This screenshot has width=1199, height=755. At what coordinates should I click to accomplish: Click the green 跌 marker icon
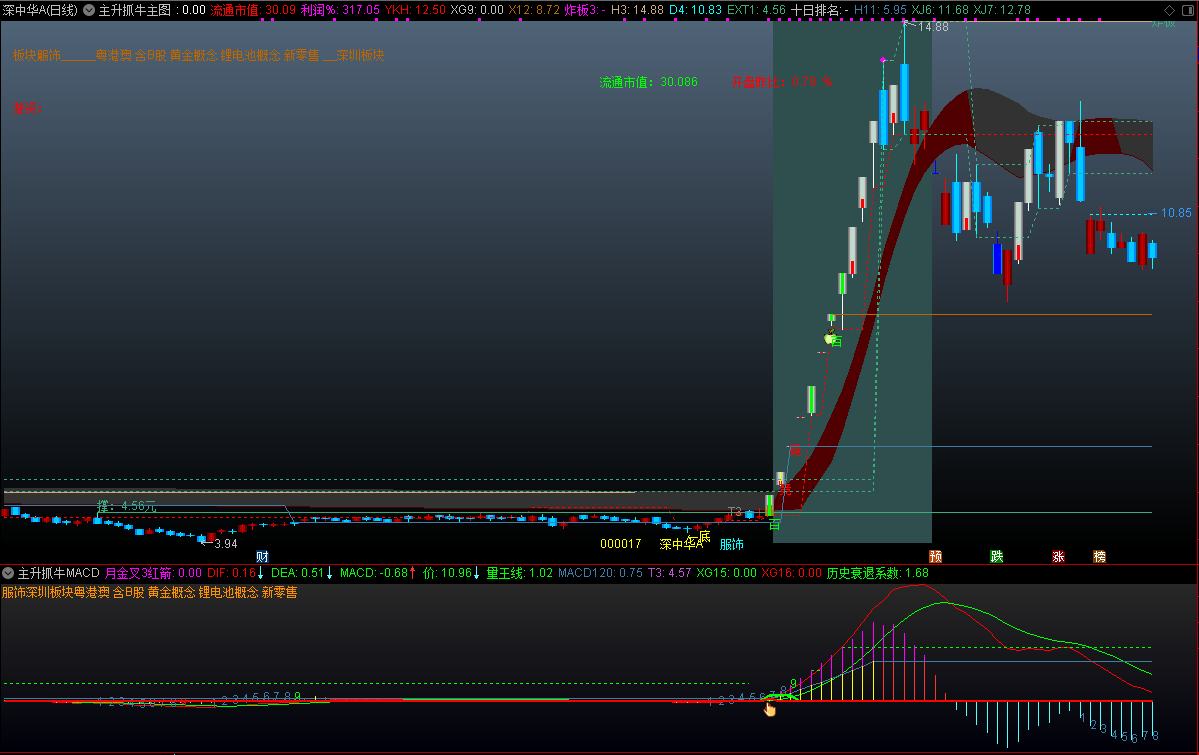(997, 557)
